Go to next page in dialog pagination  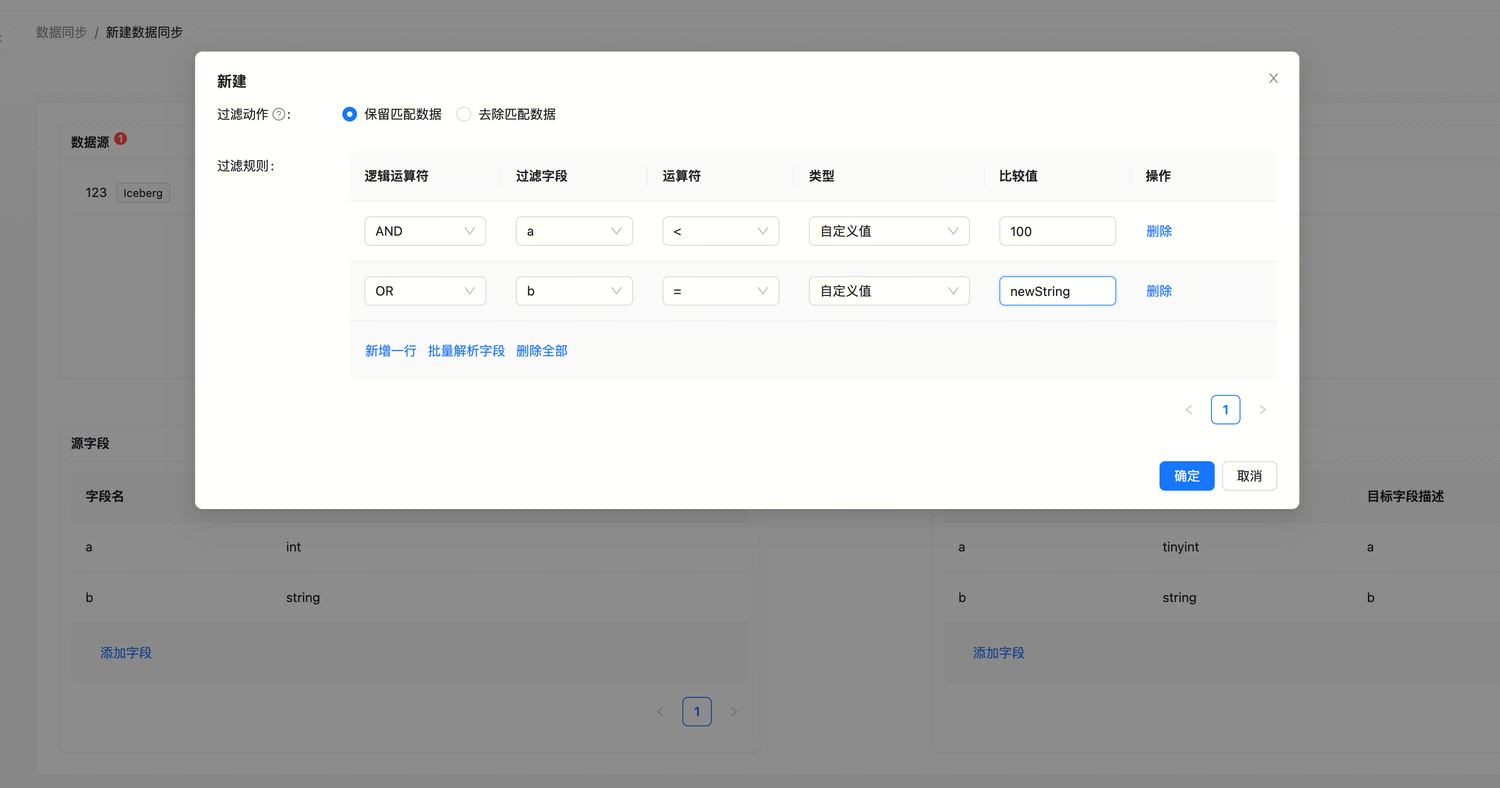pos(1262,410)
